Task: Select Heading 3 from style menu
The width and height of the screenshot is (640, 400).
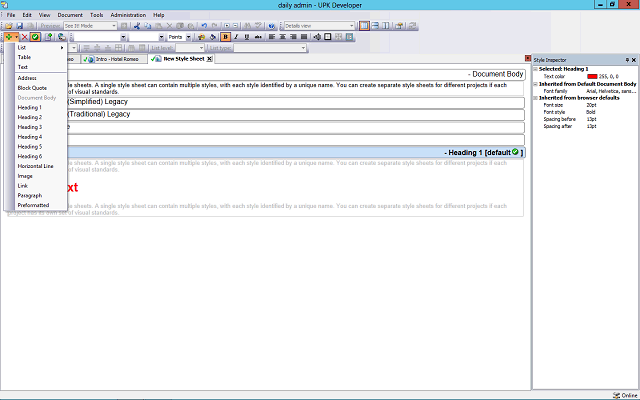Action: click(x=30, y=127)
